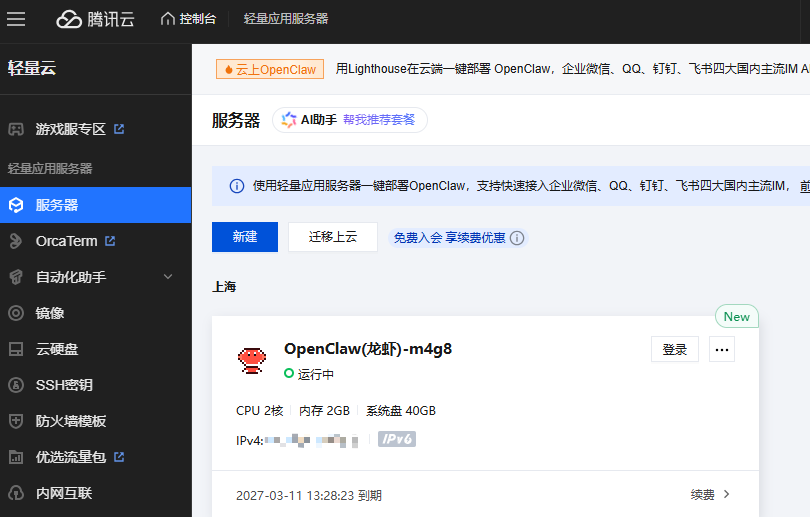This screenshot has height=517, width=810.
Task: Click the 内存 2GB spec text
Action: (x=324, y=411)
